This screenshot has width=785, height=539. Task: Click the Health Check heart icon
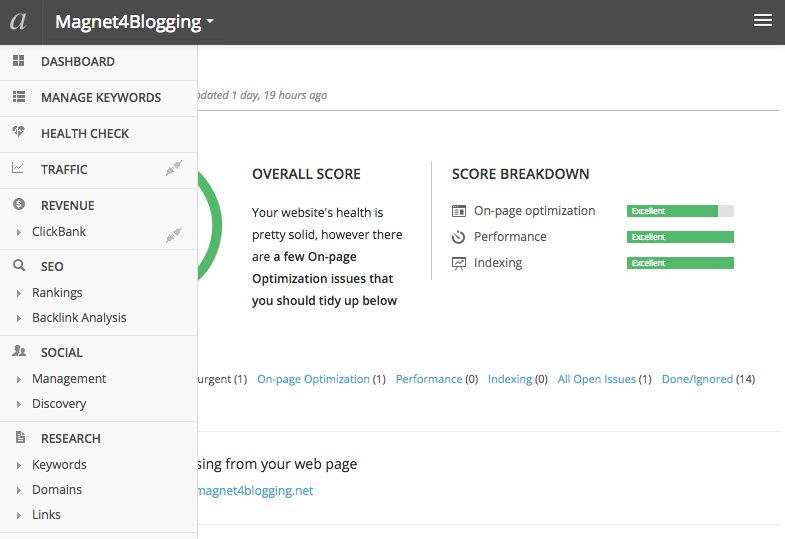tap(19, 132)
